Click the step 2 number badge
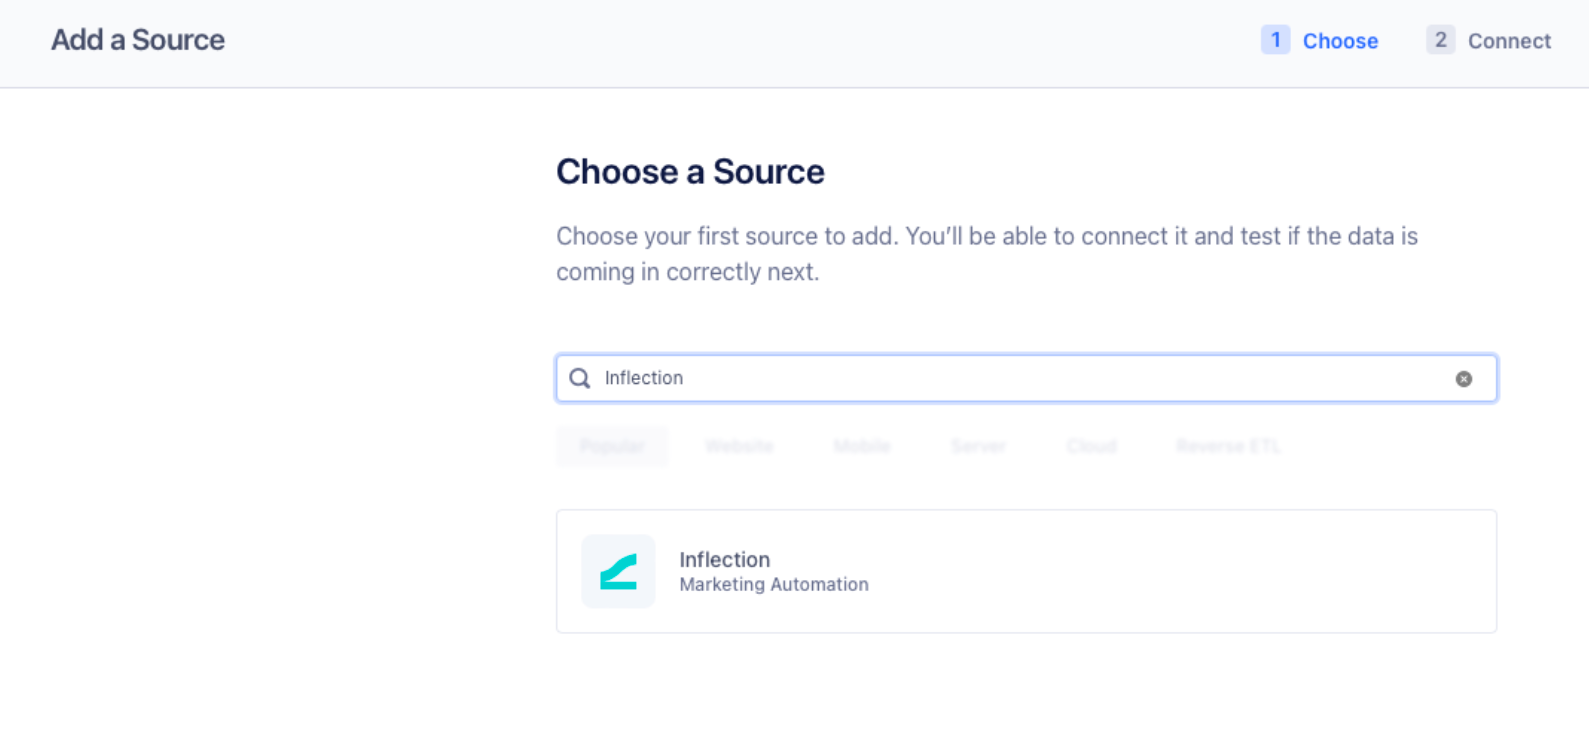 tap(1440, 40)
